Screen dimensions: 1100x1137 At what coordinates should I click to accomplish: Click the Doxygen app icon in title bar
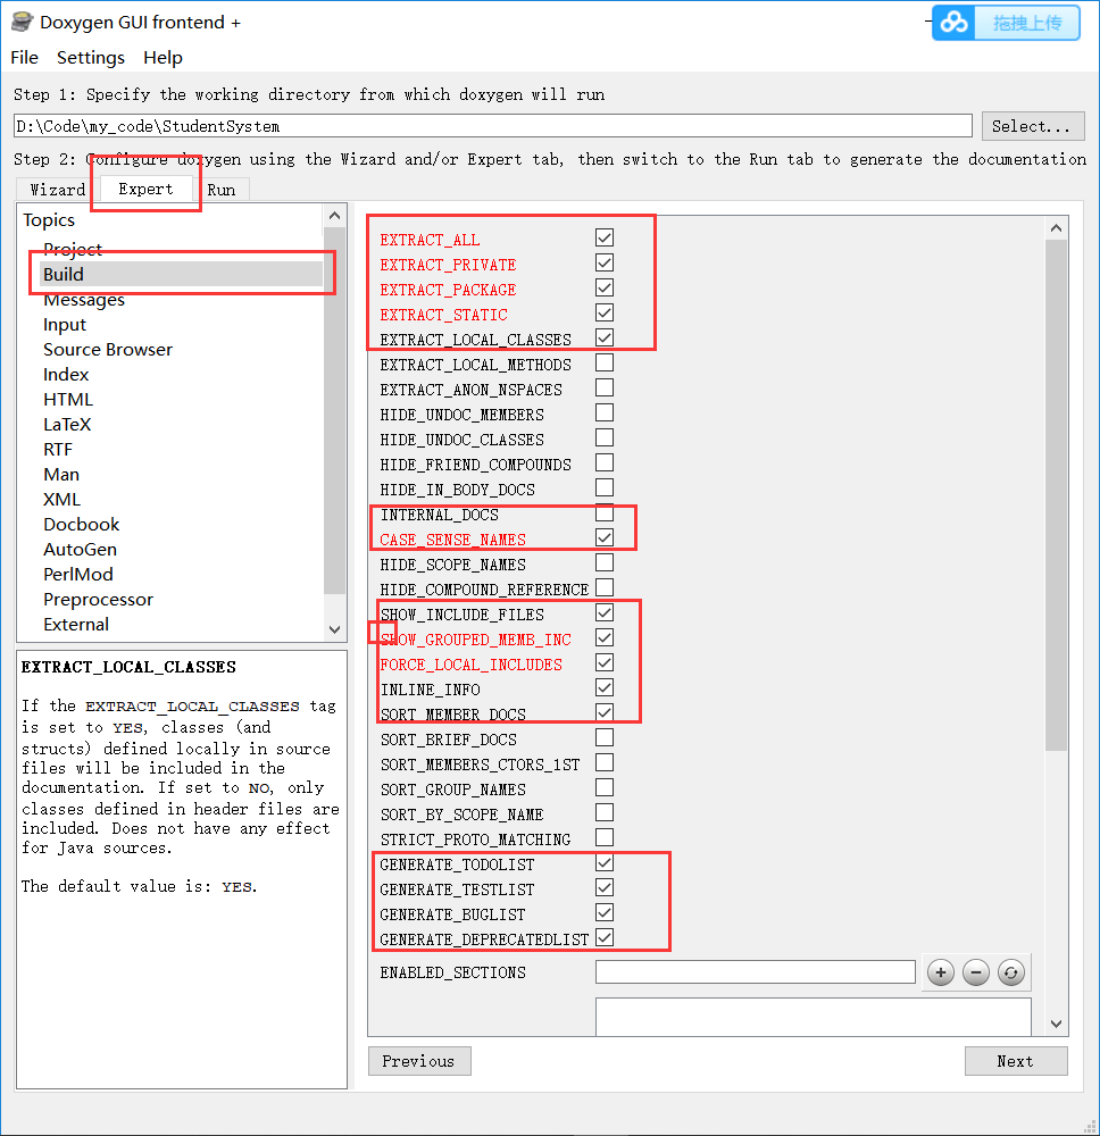tap(22, 22)
